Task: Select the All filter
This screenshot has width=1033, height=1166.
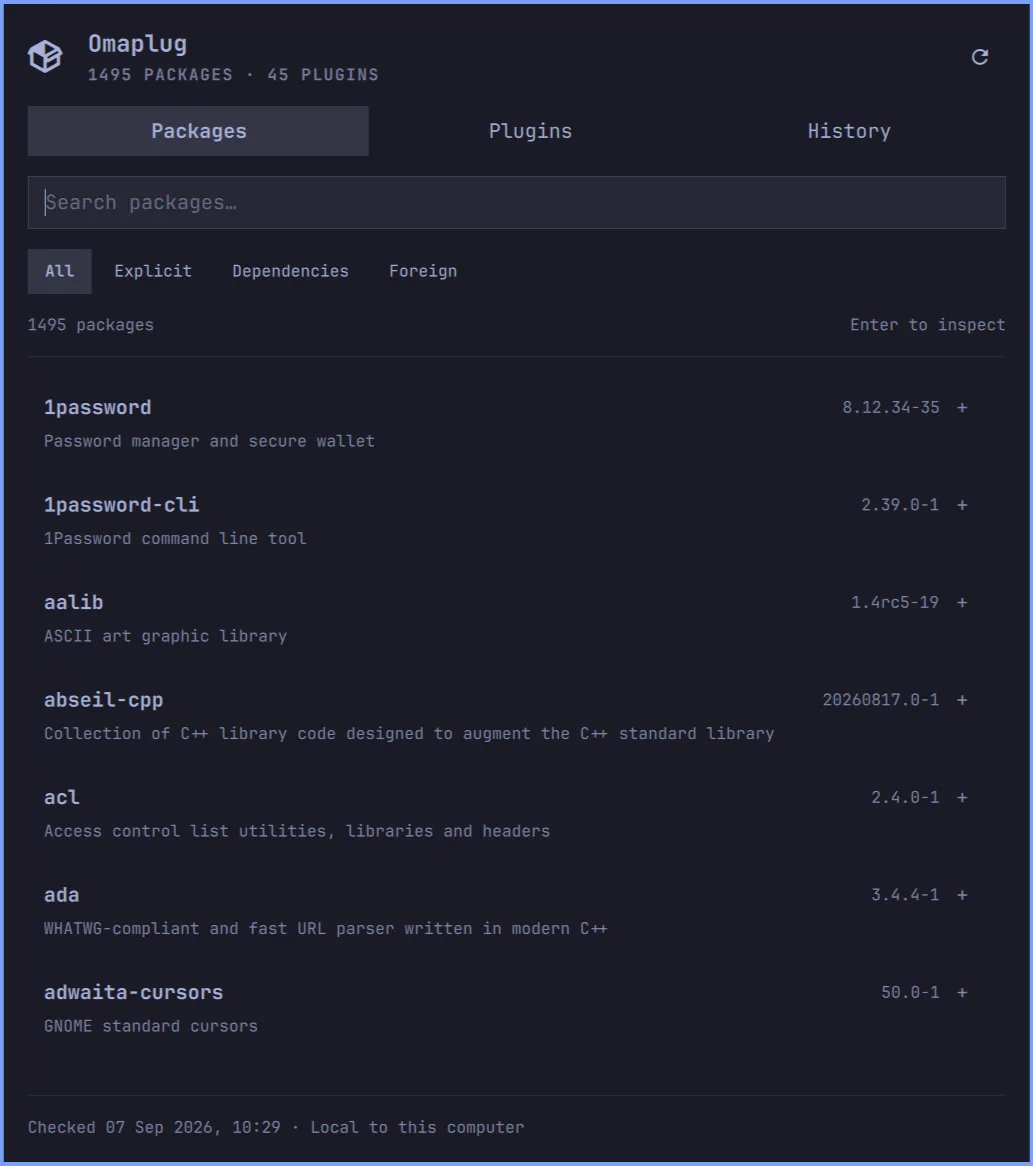Action: [x=59, y=271]
